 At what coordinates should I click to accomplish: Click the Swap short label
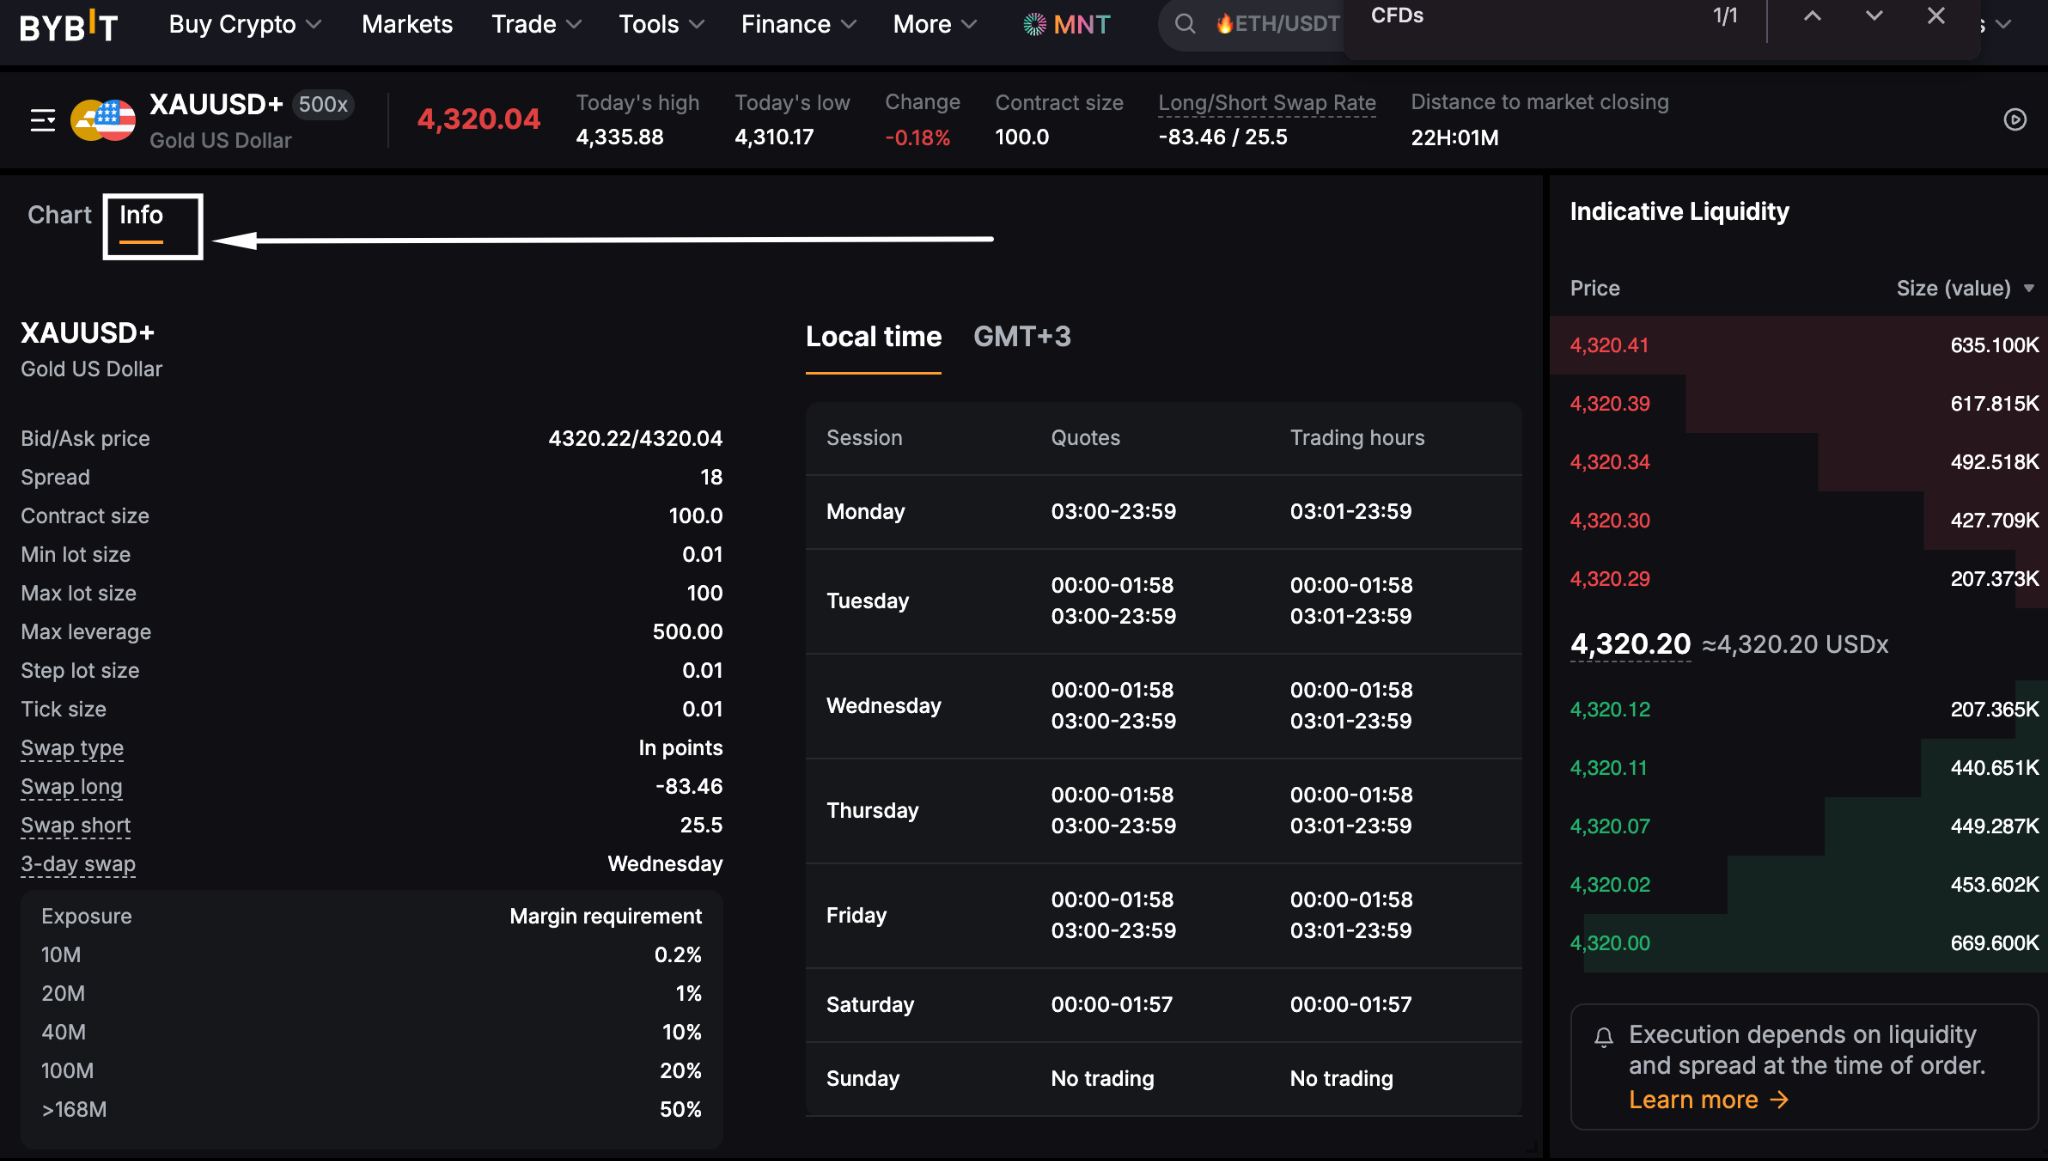[75, 826]
